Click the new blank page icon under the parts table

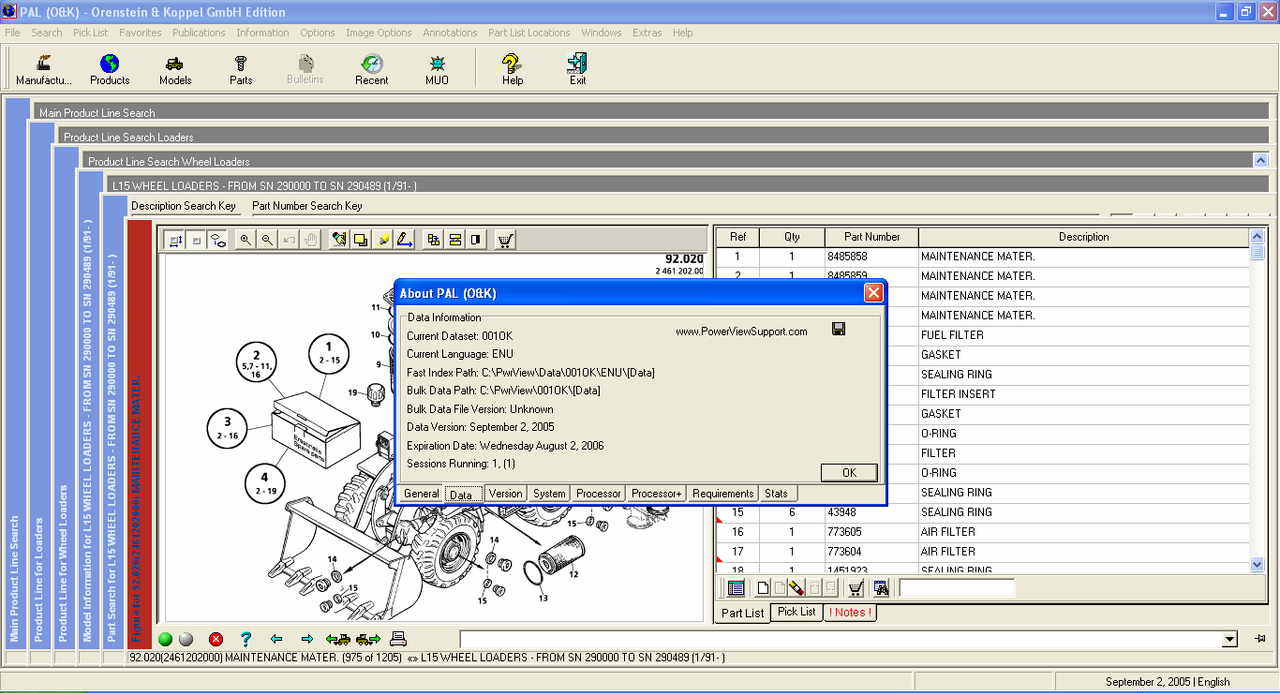pyautogui.click(x=763, y=588)
